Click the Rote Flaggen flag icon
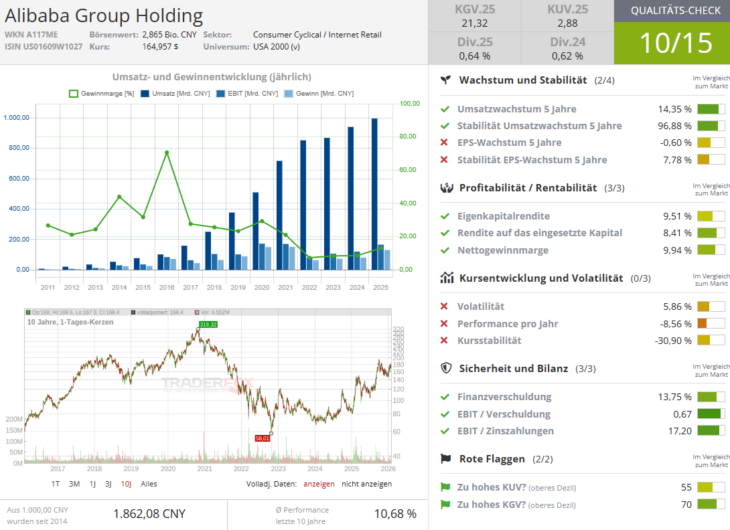730x530 pixels. tap(445, 458)
